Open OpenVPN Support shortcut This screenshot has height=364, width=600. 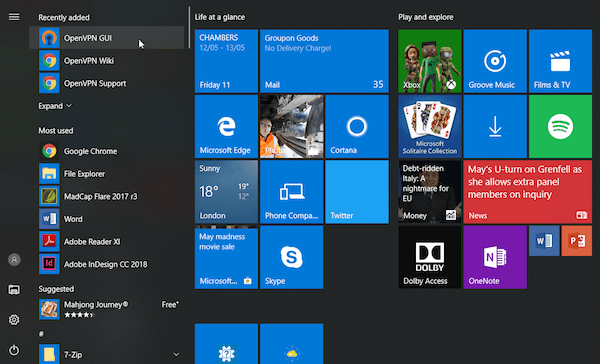[106, 83]
